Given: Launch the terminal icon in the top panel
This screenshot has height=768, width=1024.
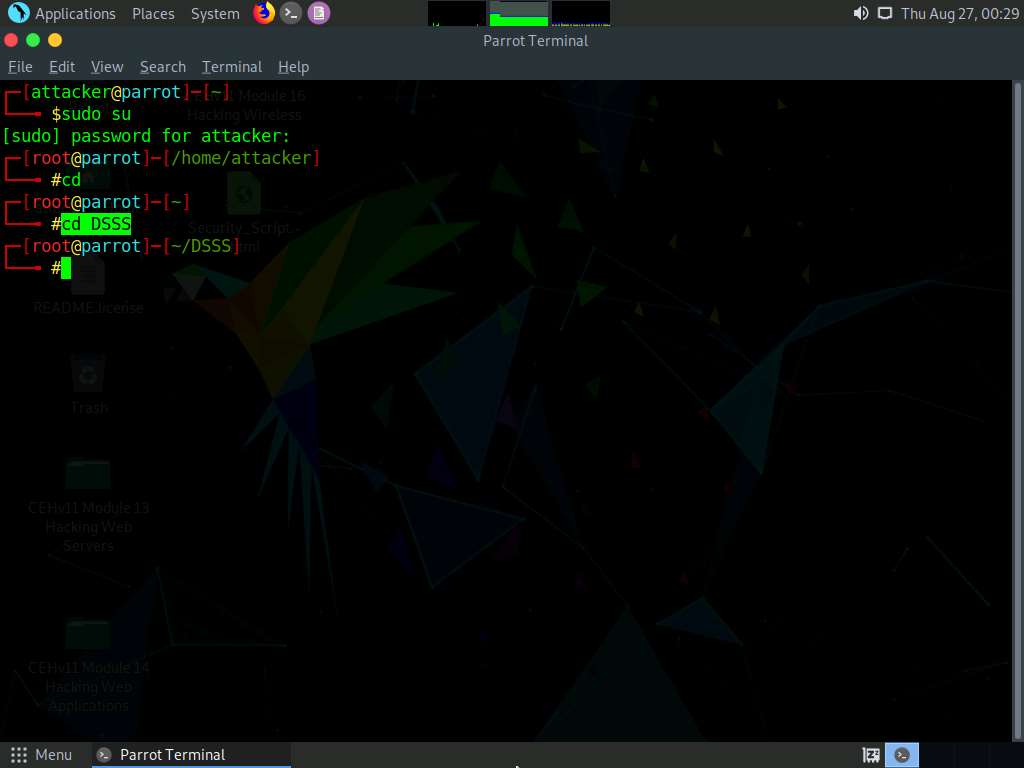Looking at the screenshot, I should point(291,13).
